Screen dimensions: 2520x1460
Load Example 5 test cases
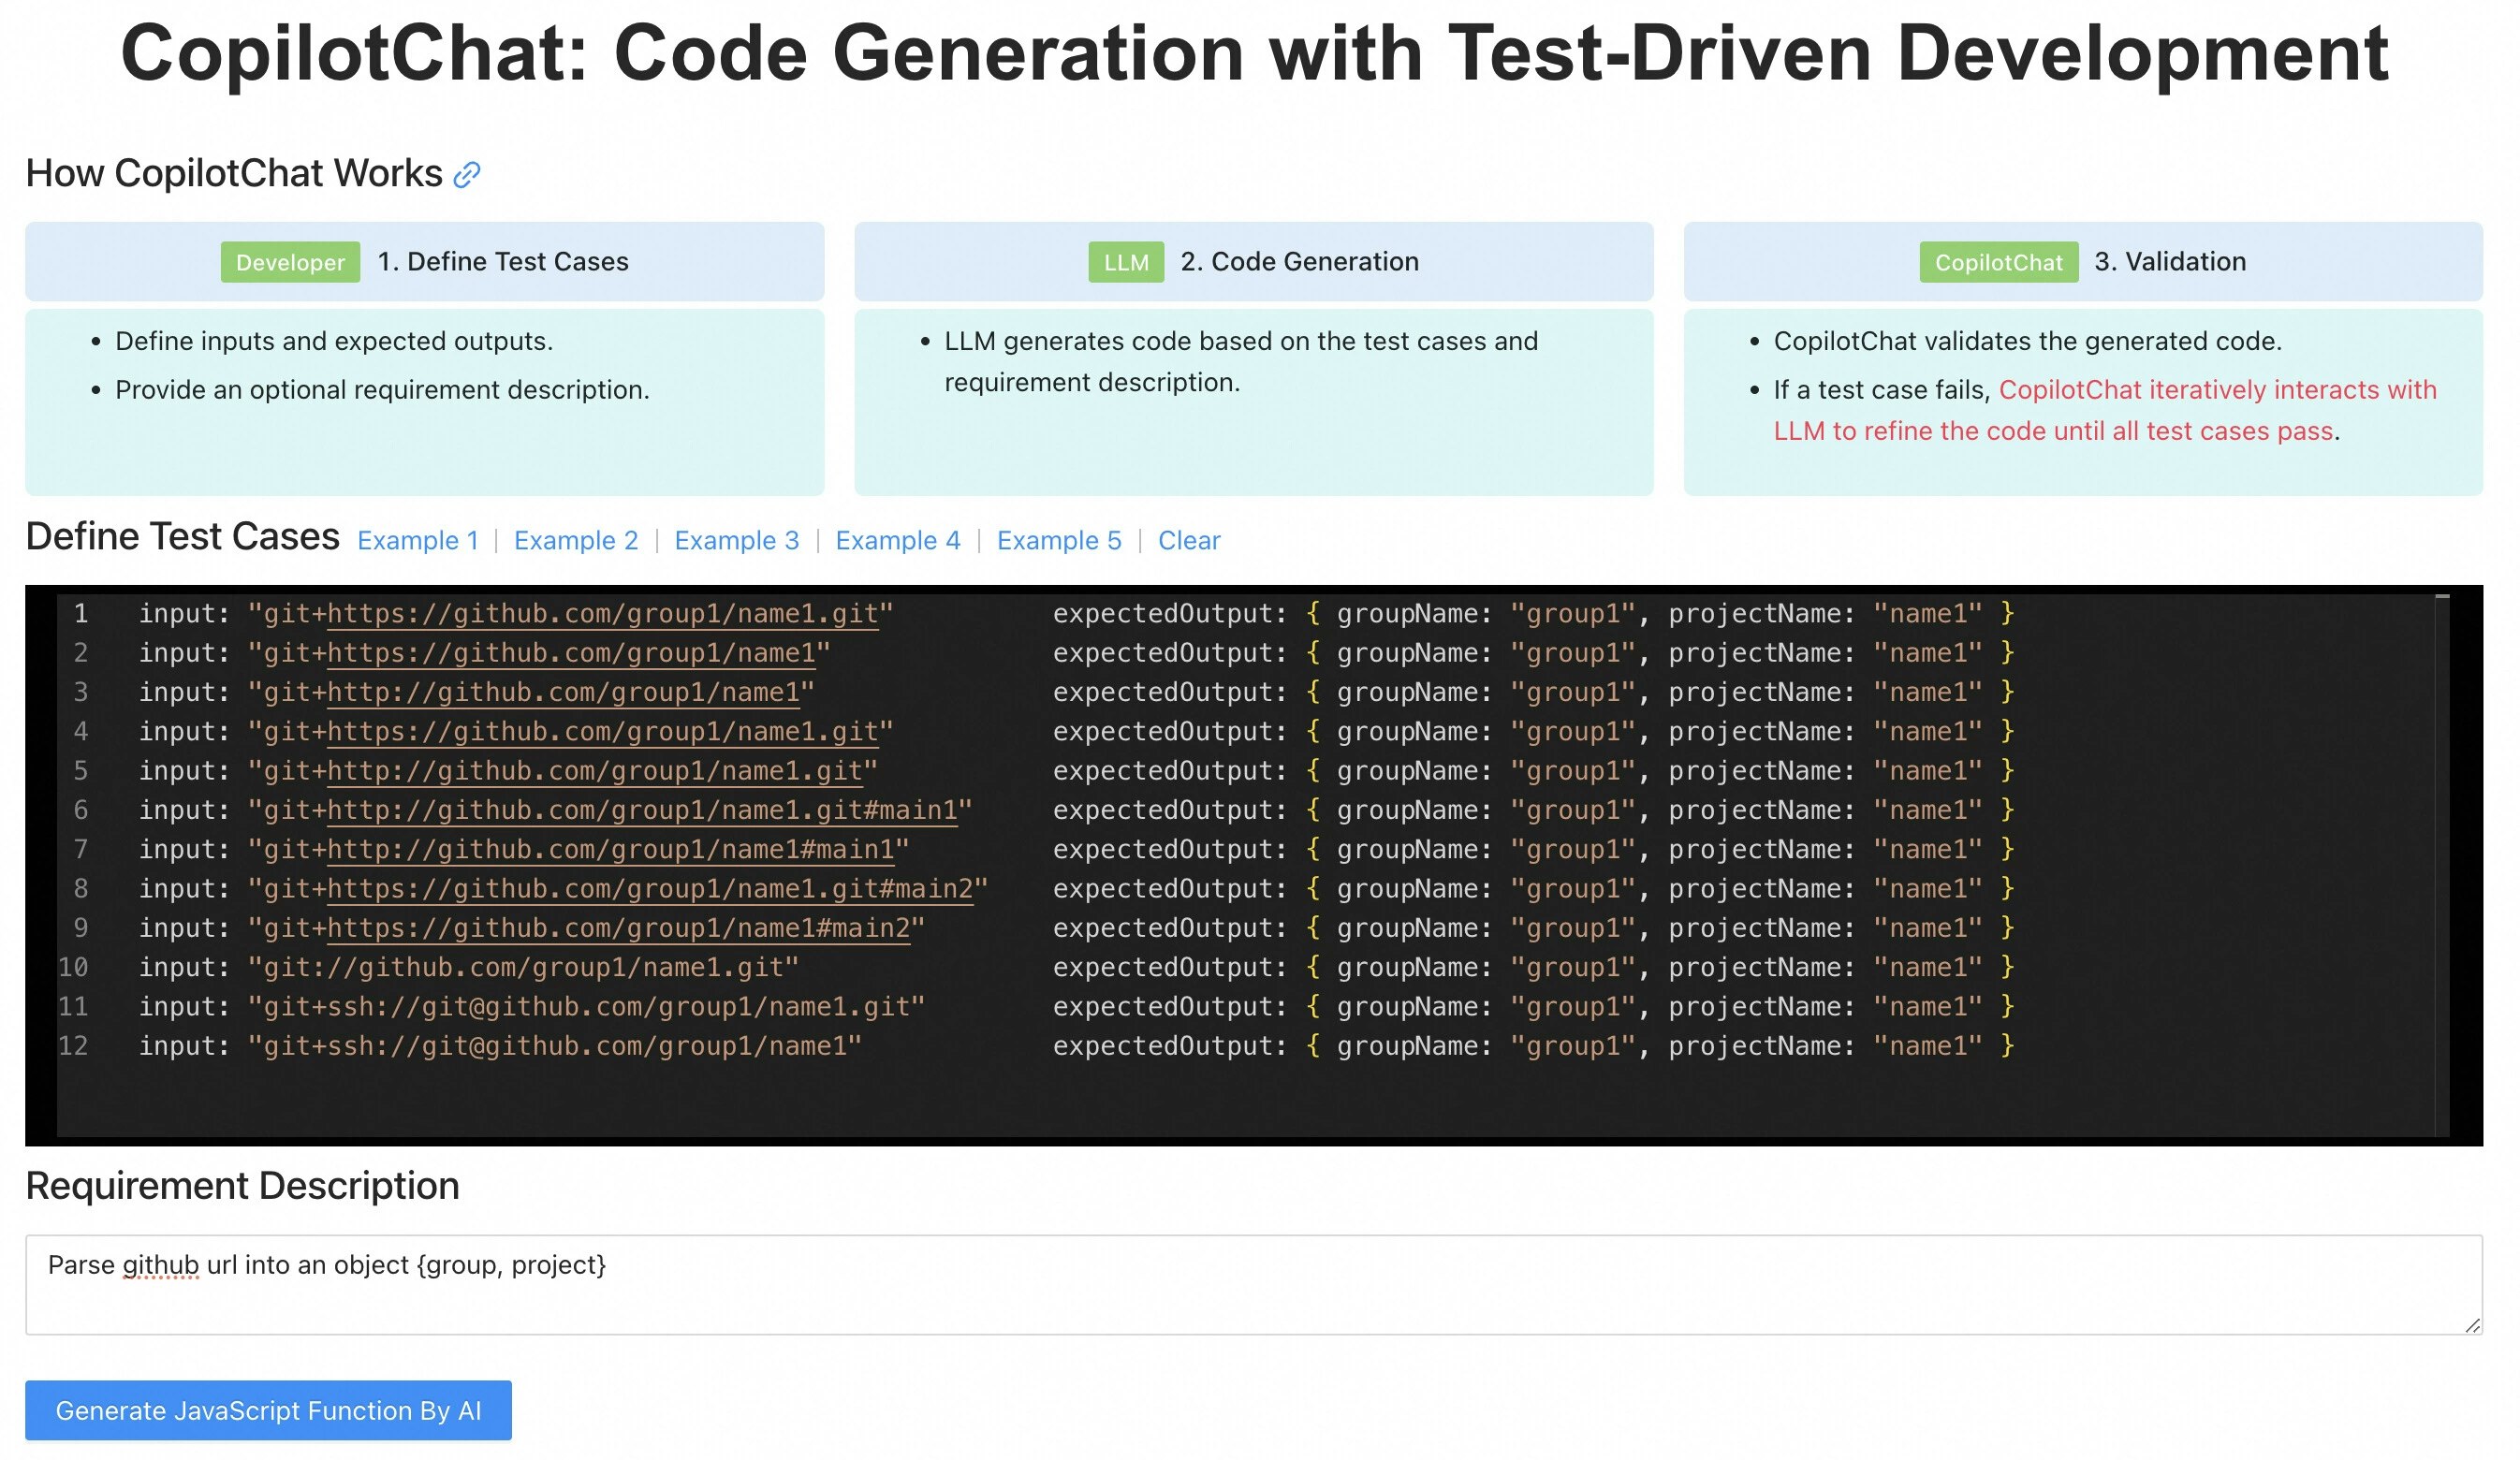coord(1059,540)
